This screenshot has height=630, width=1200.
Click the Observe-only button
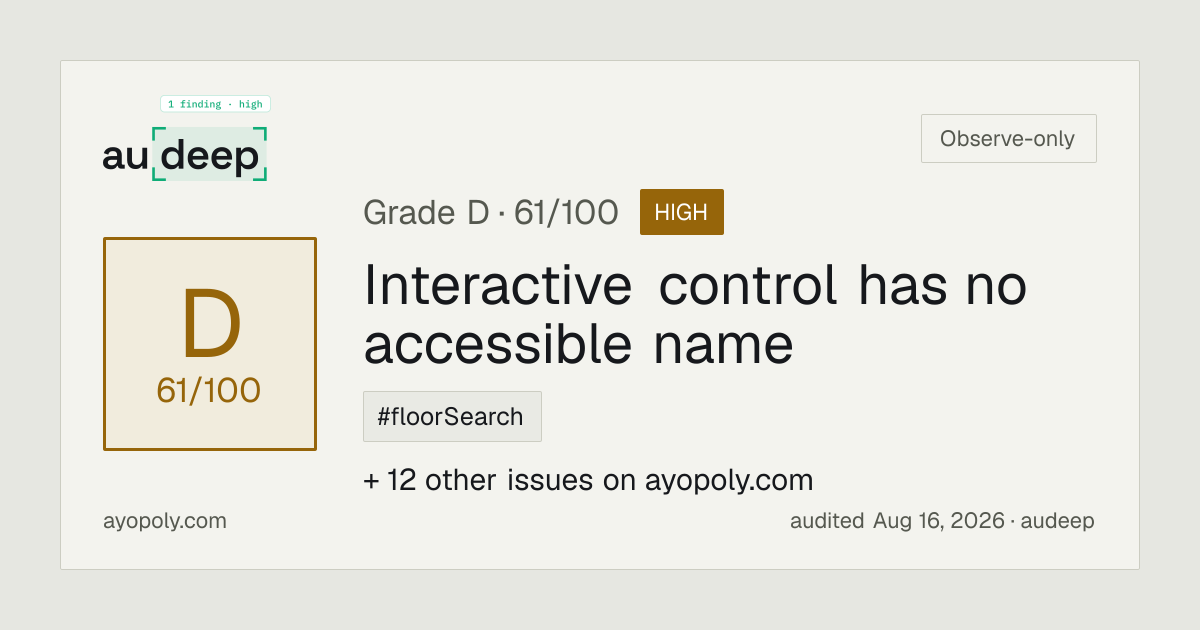(1008, 139)
